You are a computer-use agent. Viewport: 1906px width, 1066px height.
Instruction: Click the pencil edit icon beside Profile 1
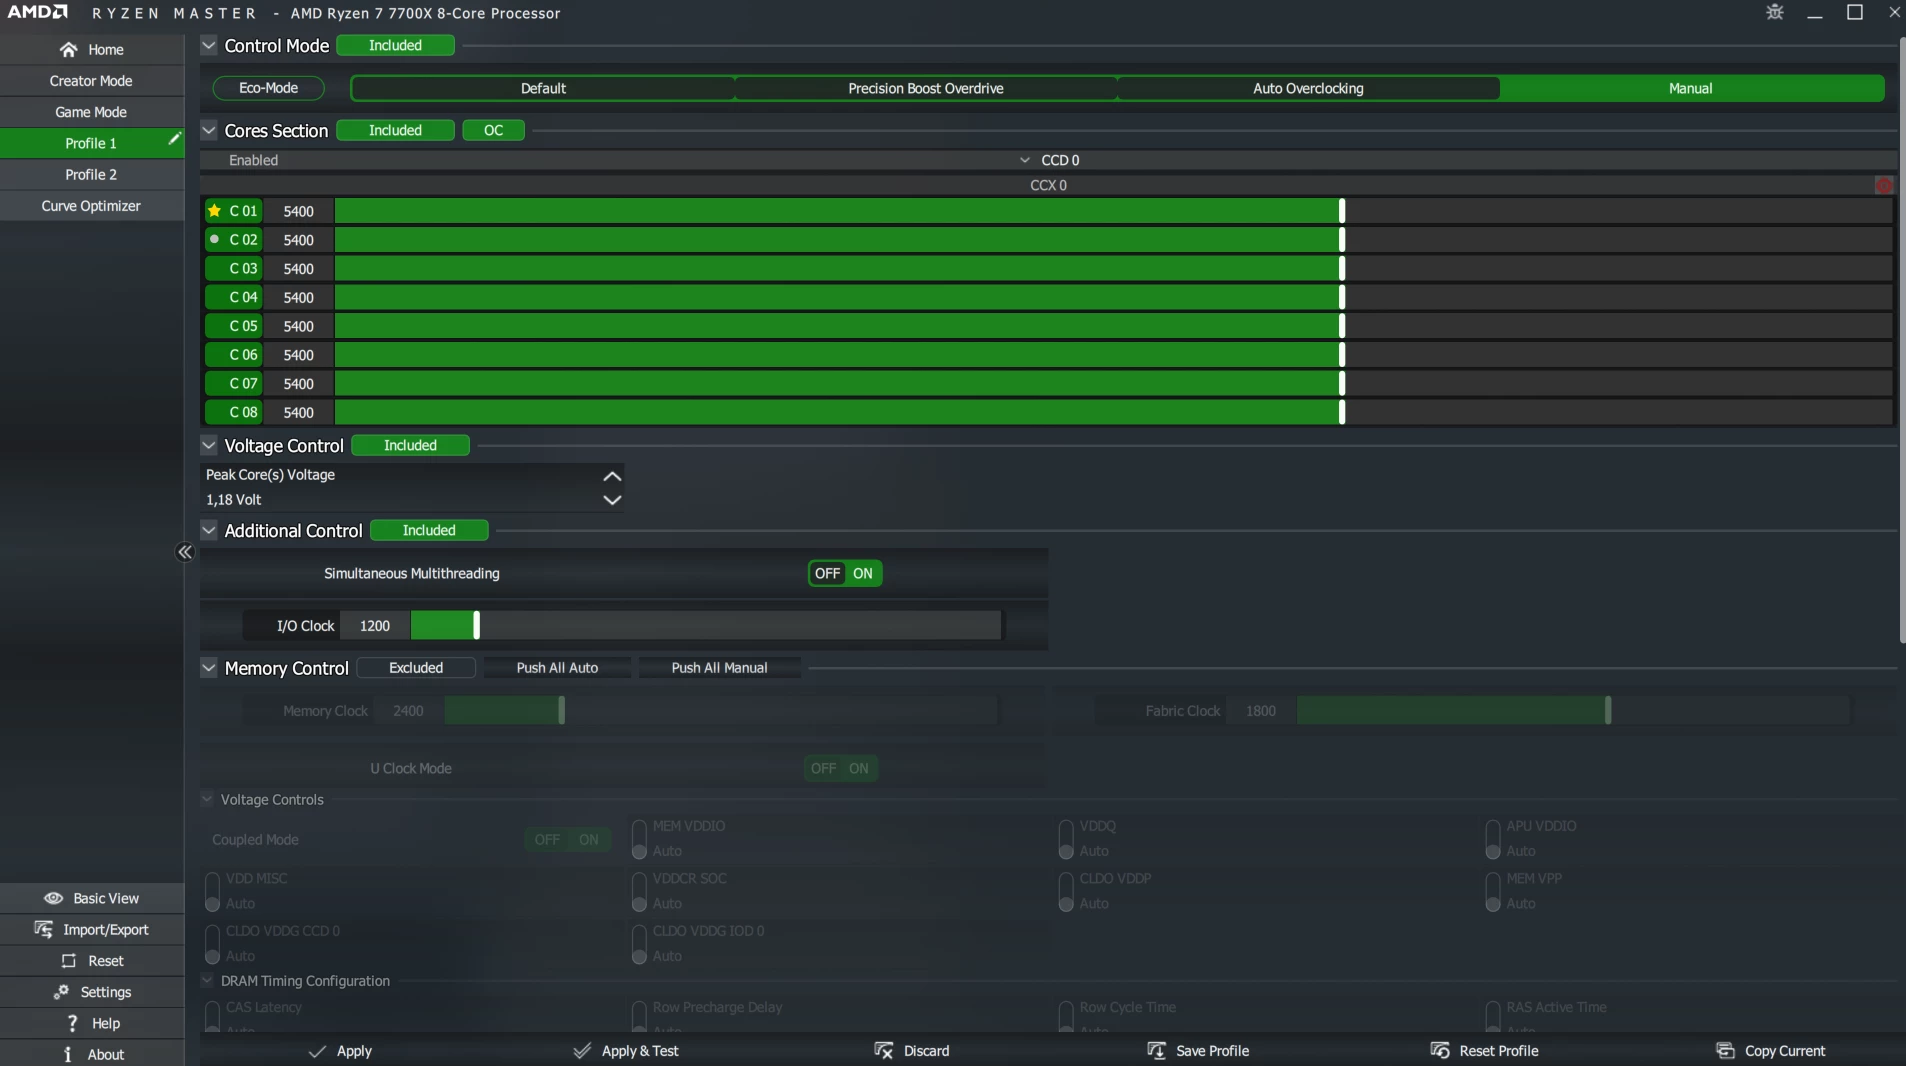click(x=174, y=139)
